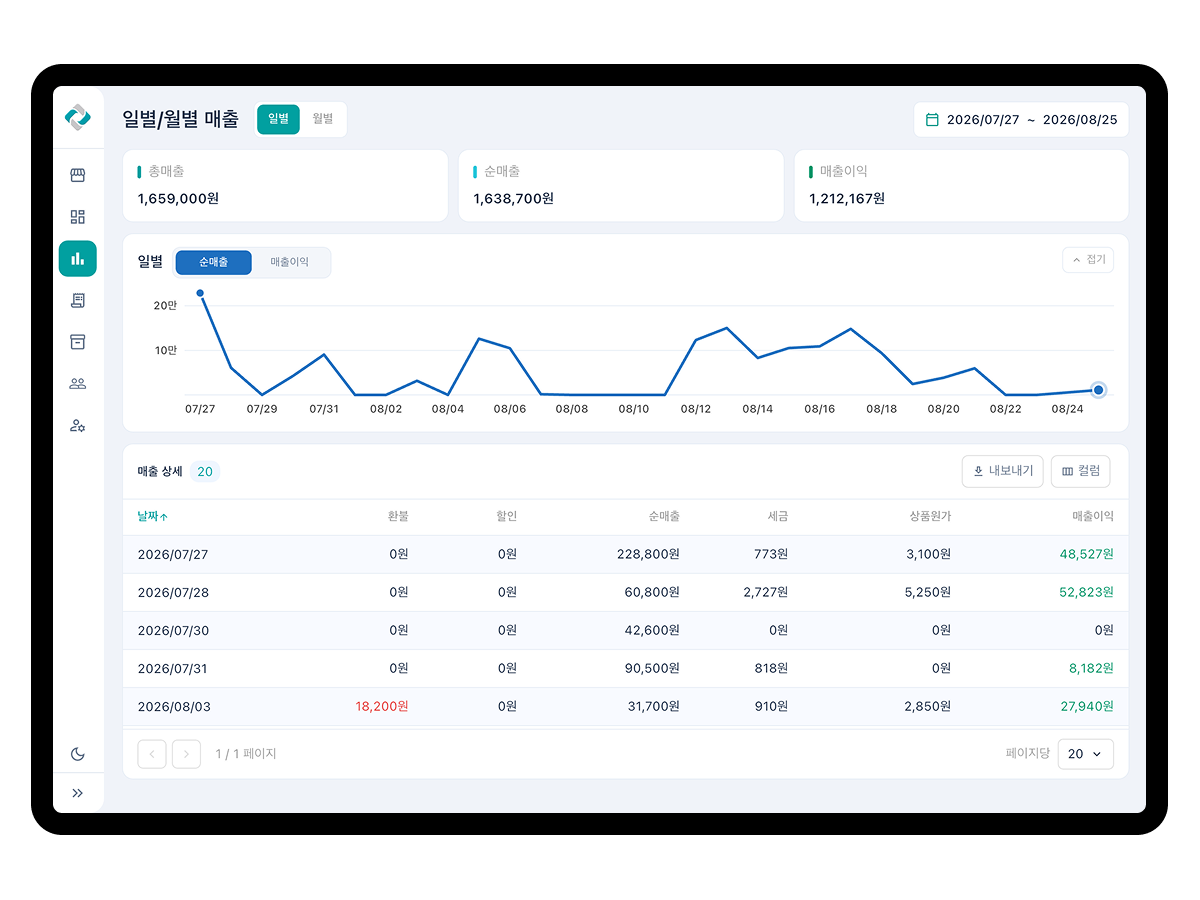This screenshot has width=1200, height=900.
Task: Click the 228,800원 net sales value
Action: [649, 554]
